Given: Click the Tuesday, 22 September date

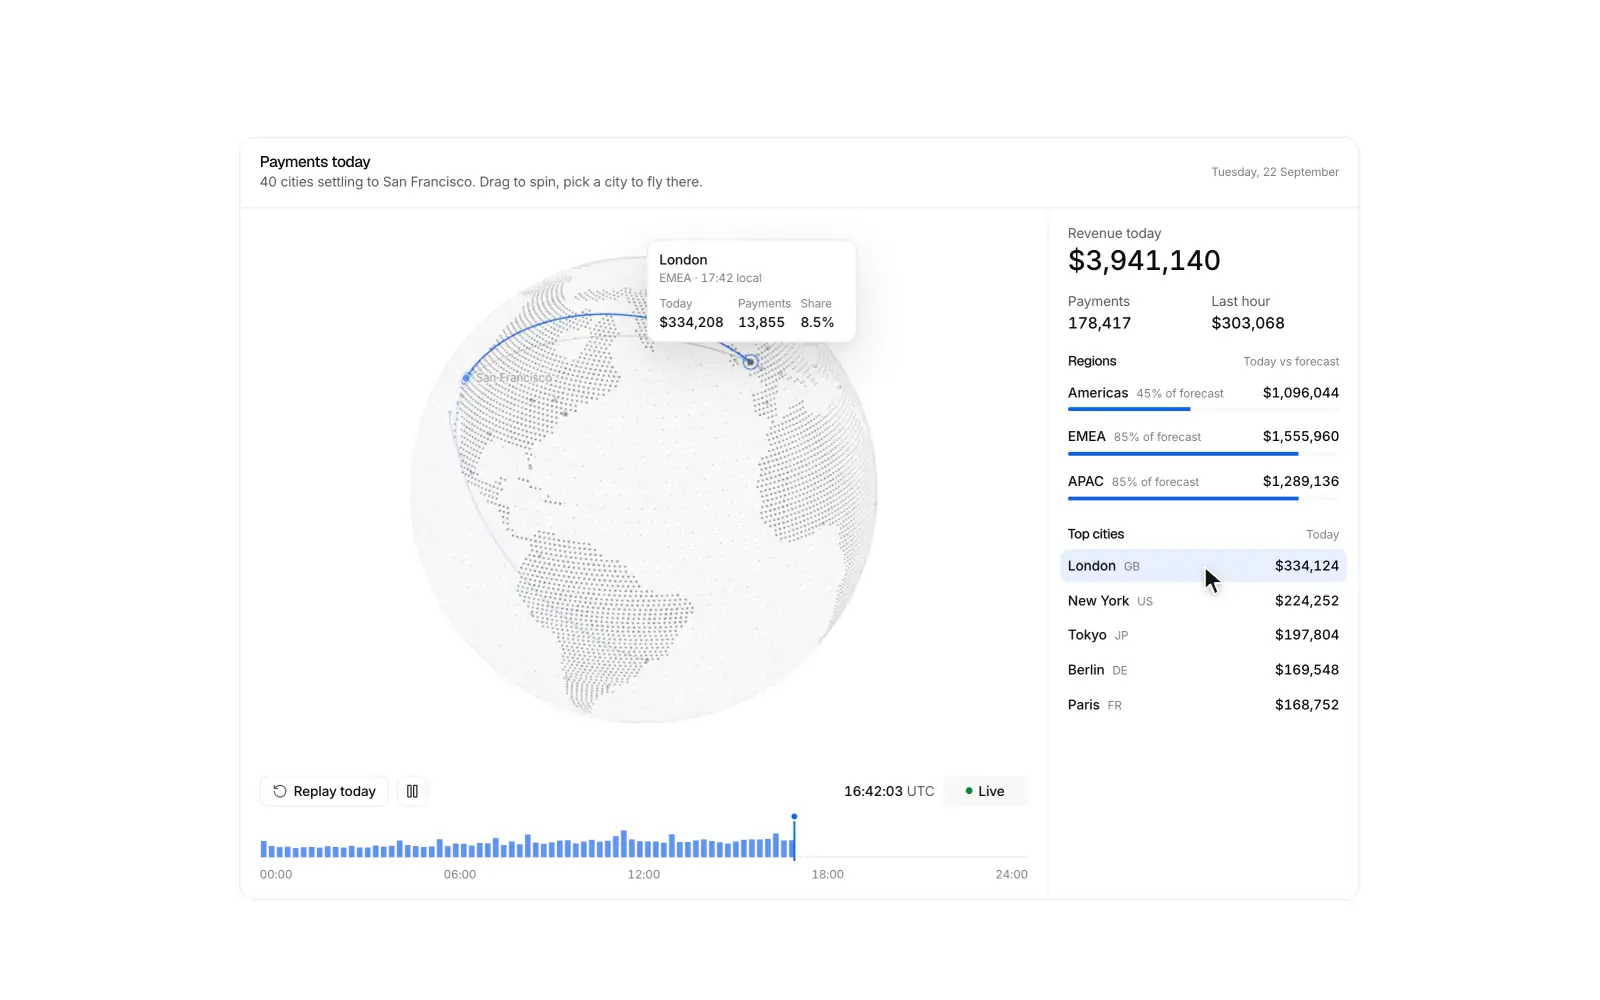Looking at the screenshot, I should click(1275, 172).
